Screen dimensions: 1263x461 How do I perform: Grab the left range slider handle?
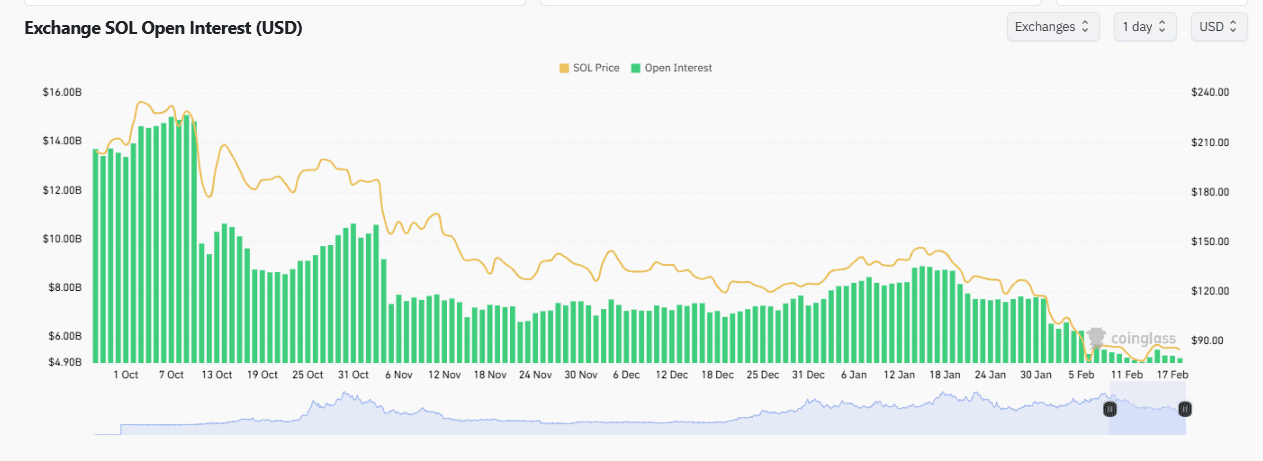coord(1109,408)
